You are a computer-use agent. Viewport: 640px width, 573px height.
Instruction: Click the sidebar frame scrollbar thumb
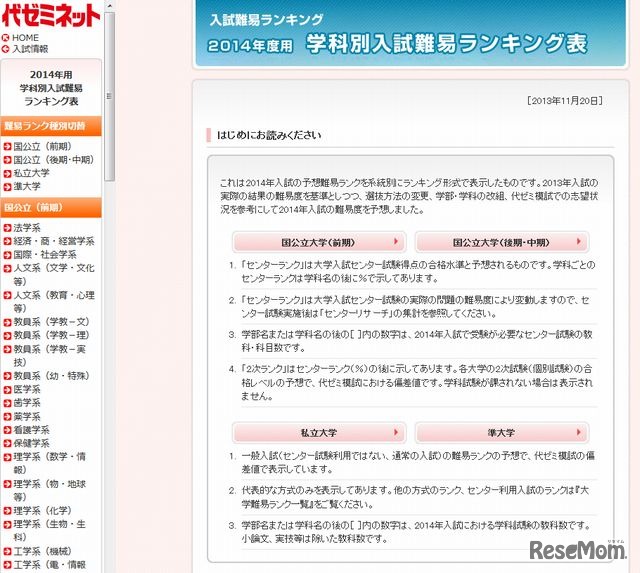(x=109, y=96)
